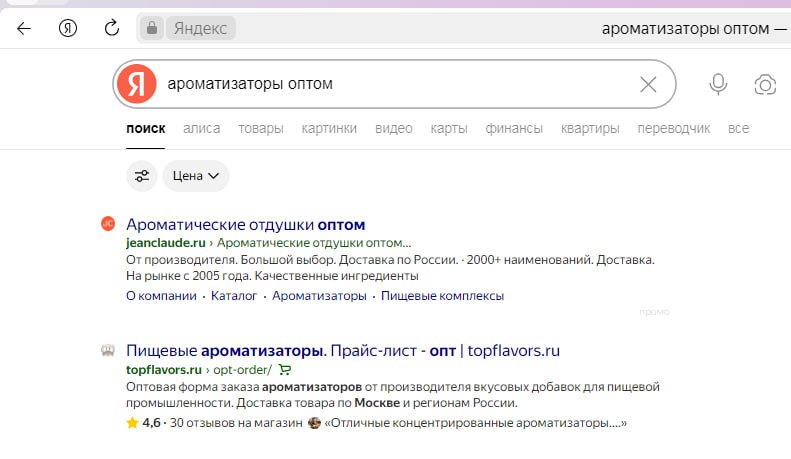The height and width of the screenshot is (459, 791).
Task: Switch to the товары tab
Action: 261,128
